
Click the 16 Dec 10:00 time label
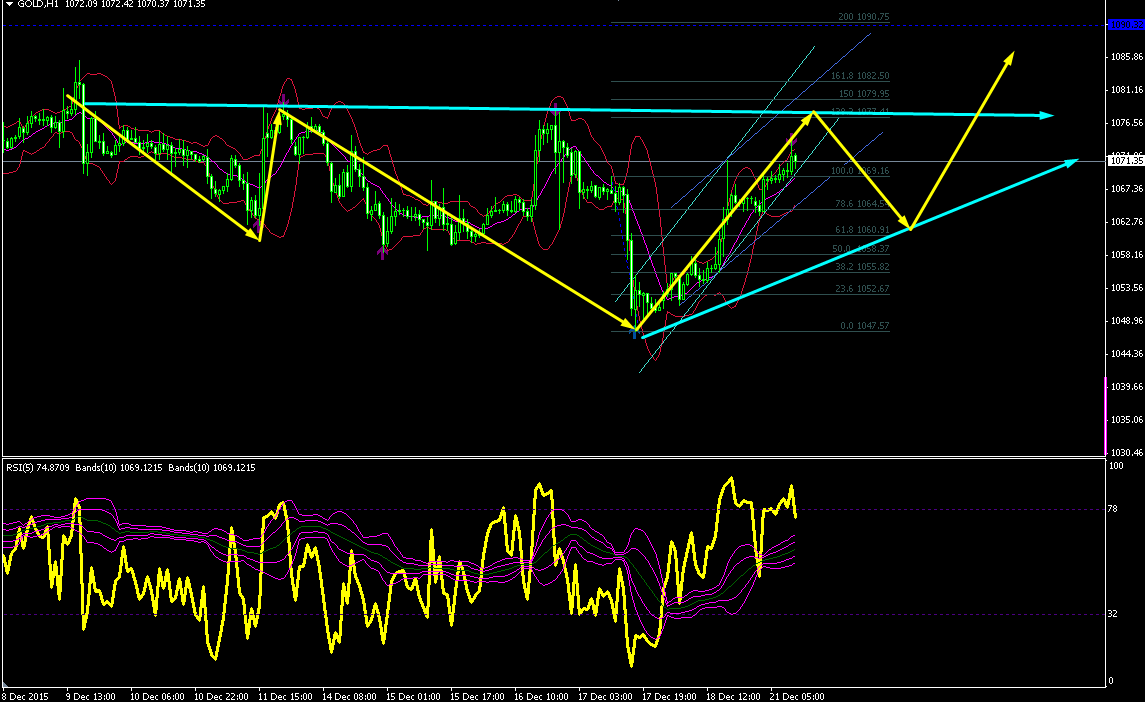click(x=541, y=697)
